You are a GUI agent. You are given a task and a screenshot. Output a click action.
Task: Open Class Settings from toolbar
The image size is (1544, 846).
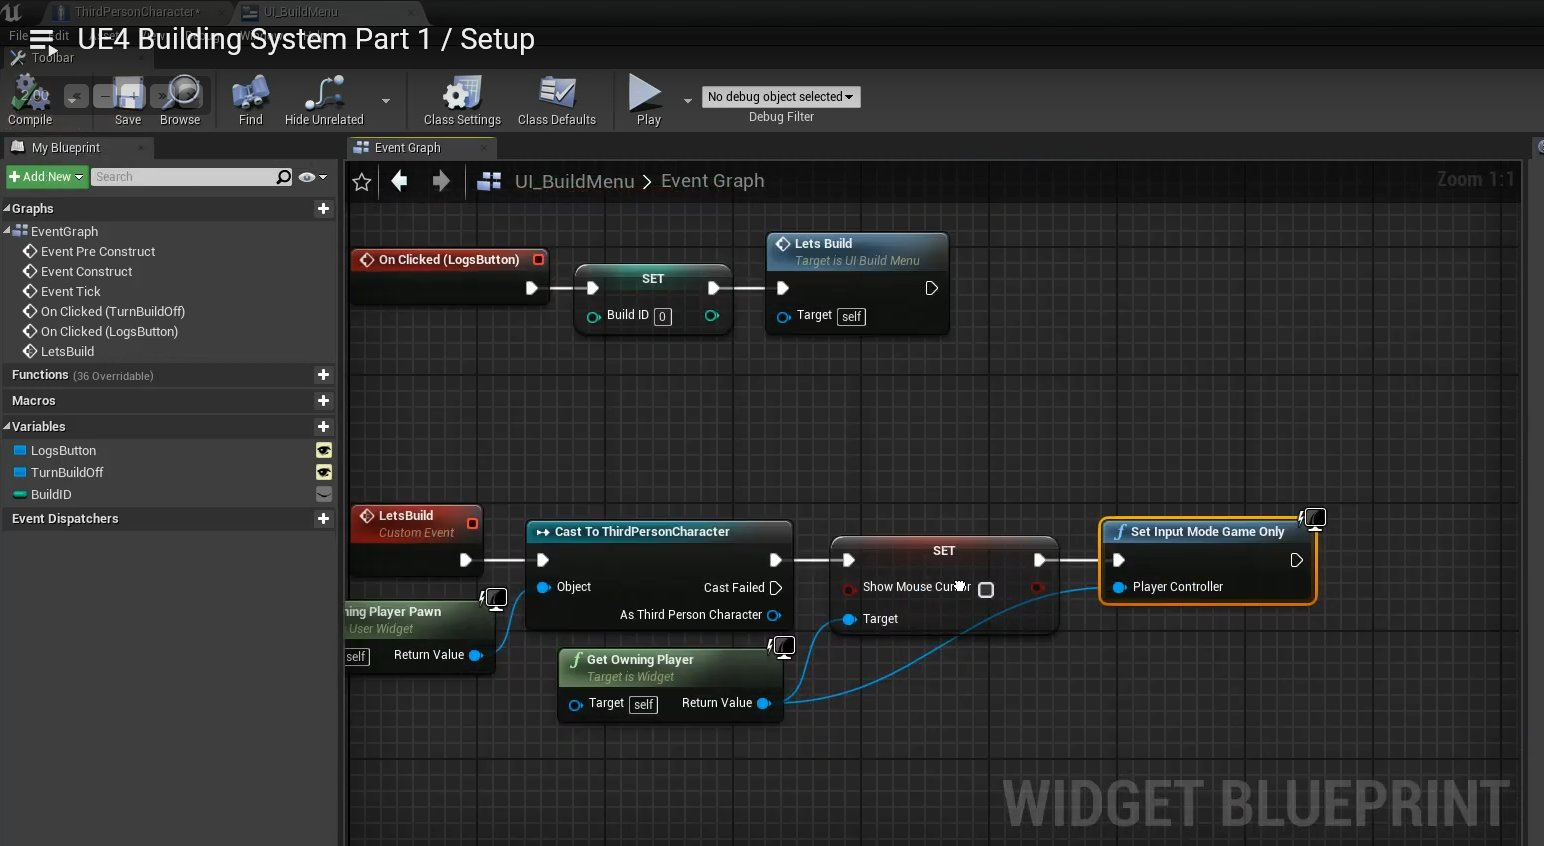tap(462, 95)
